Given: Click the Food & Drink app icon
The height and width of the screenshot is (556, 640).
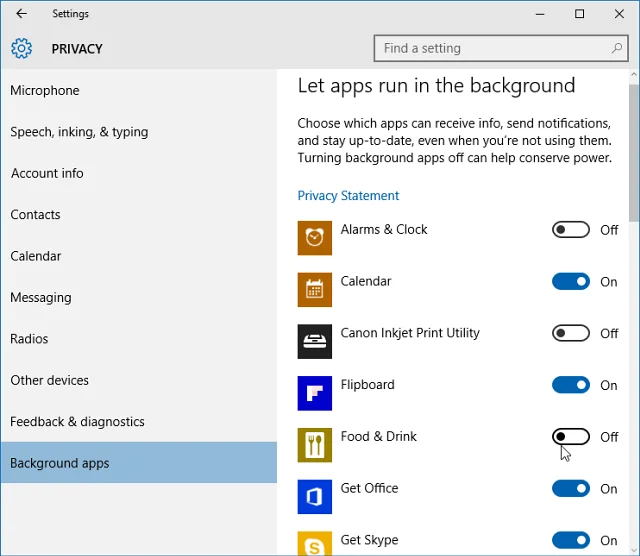Looking at the screenshot, I should [x=314, y=445].
